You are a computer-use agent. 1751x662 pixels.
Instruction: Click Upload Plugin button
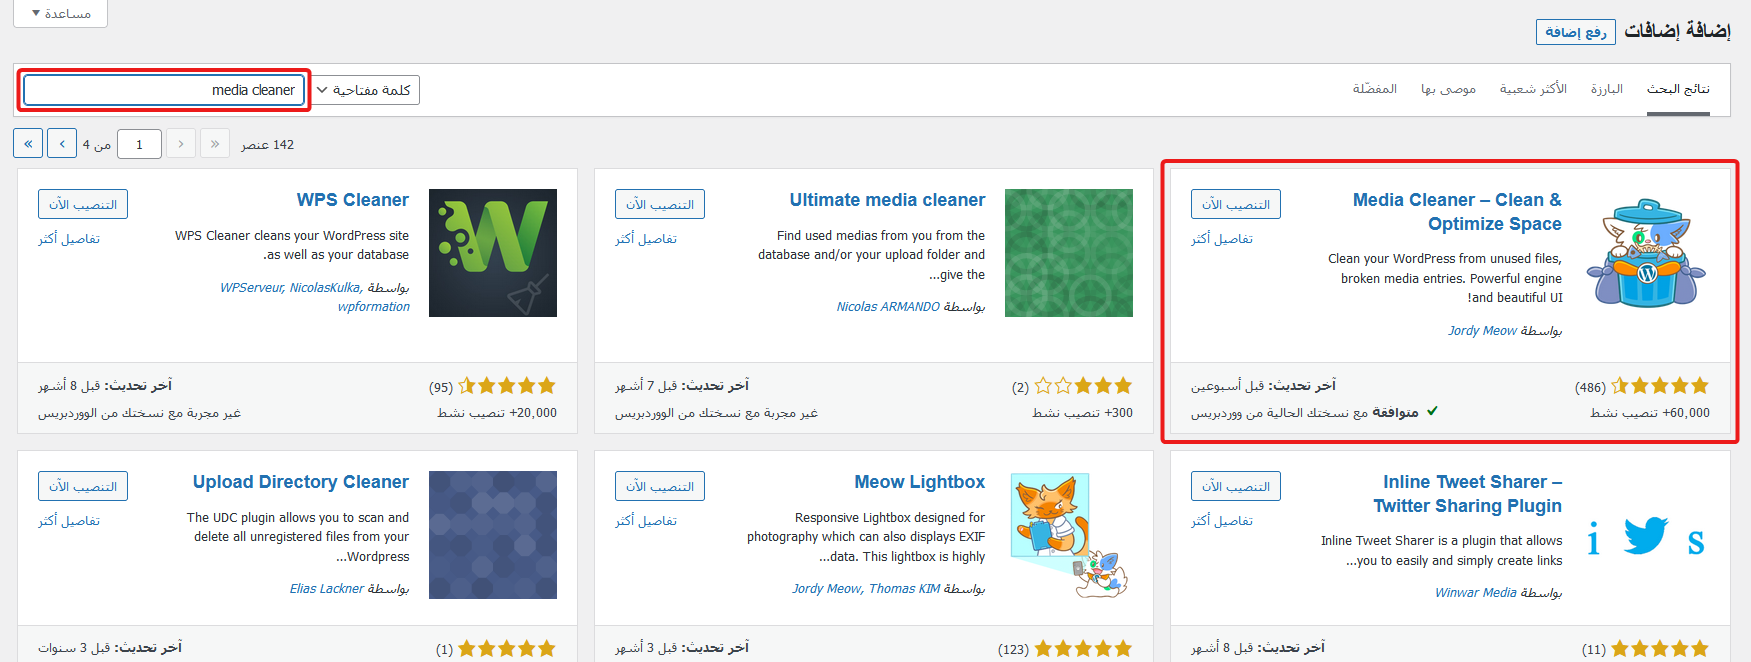[x=1575, y=32]
